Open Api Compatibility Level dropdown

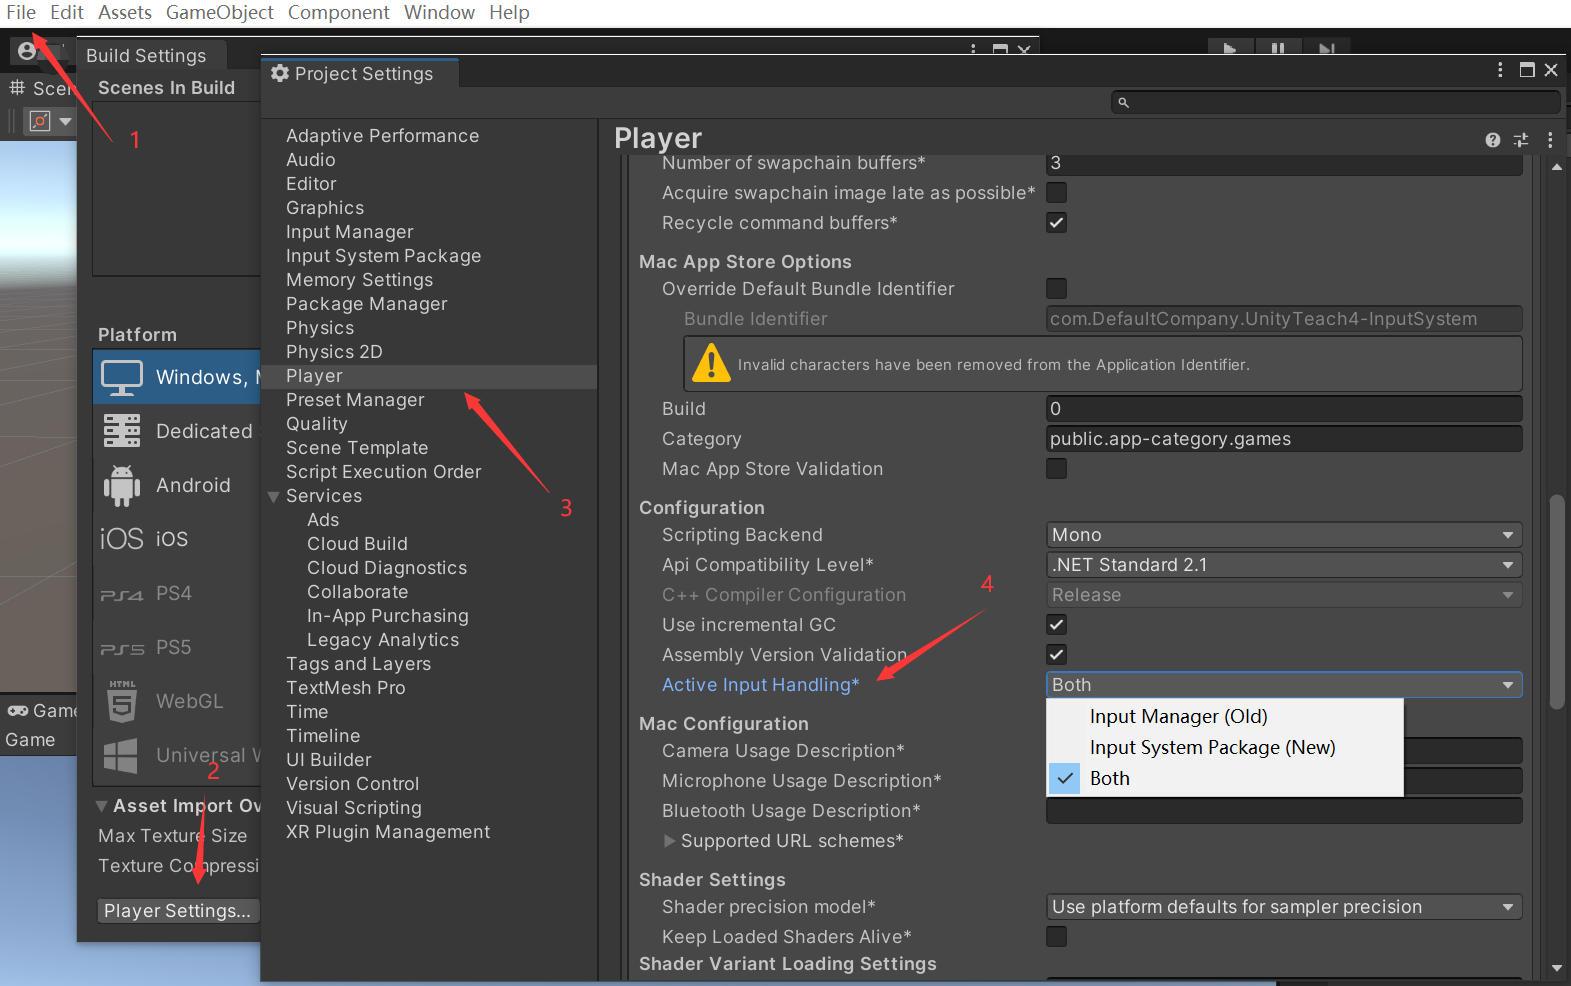(1284, 565)
